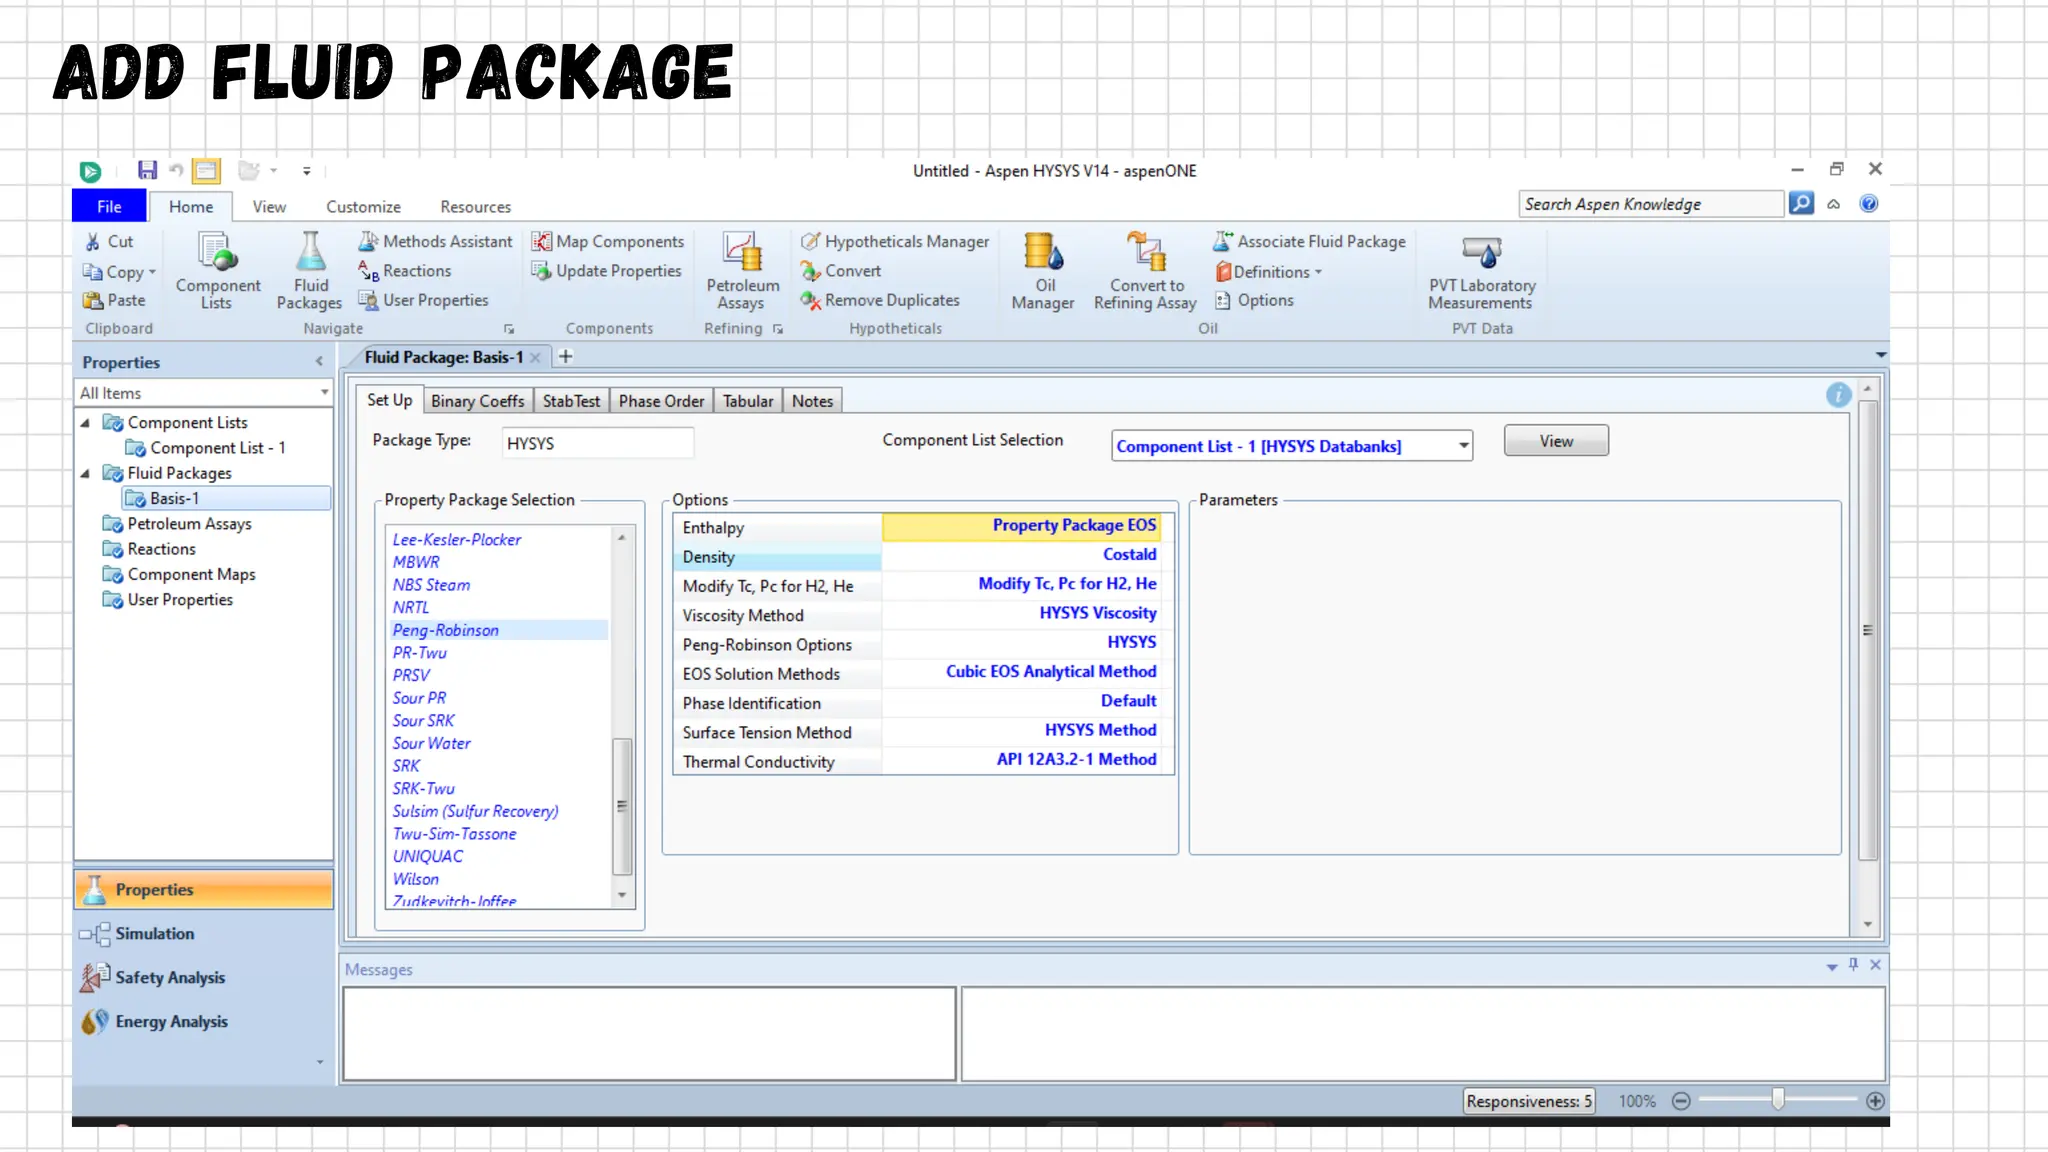Image resolution: width=2048 pixels, height=1152 pixels.
Task: Open Options in Oil group
Action: pyautogui.click(x=1254, y=300)
